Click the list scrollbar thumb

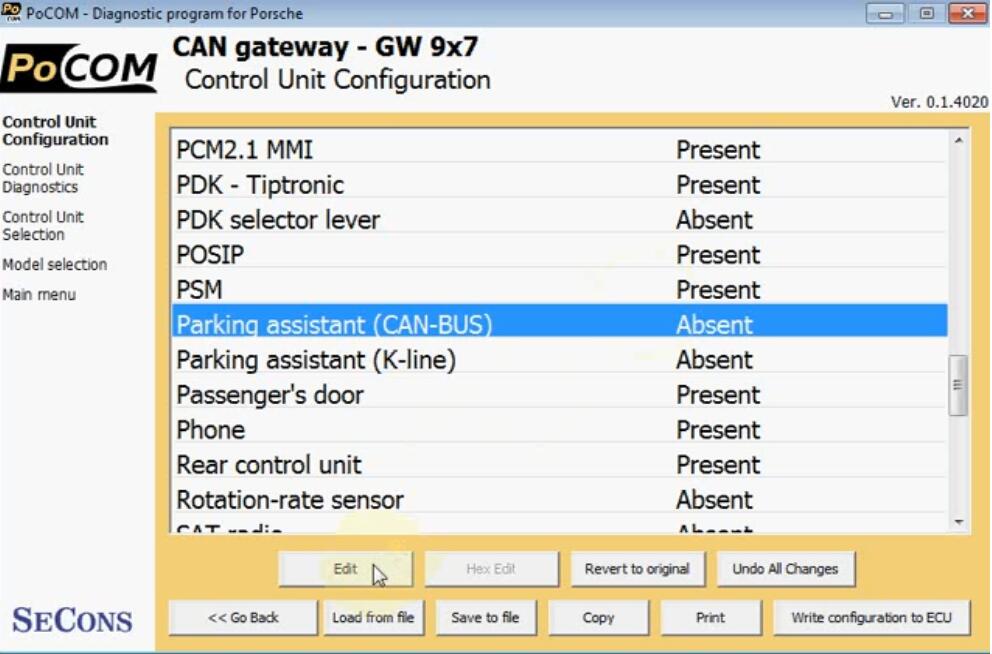pyautogui.click(x=958, y=385)
